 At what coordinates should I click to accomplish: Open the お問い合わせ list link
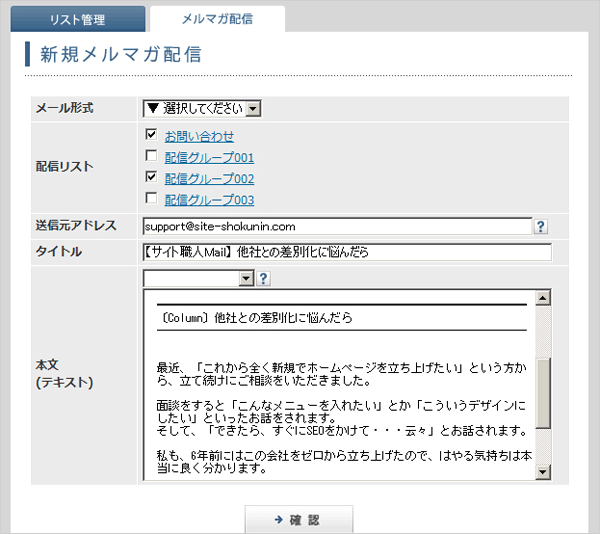(199, 136)
